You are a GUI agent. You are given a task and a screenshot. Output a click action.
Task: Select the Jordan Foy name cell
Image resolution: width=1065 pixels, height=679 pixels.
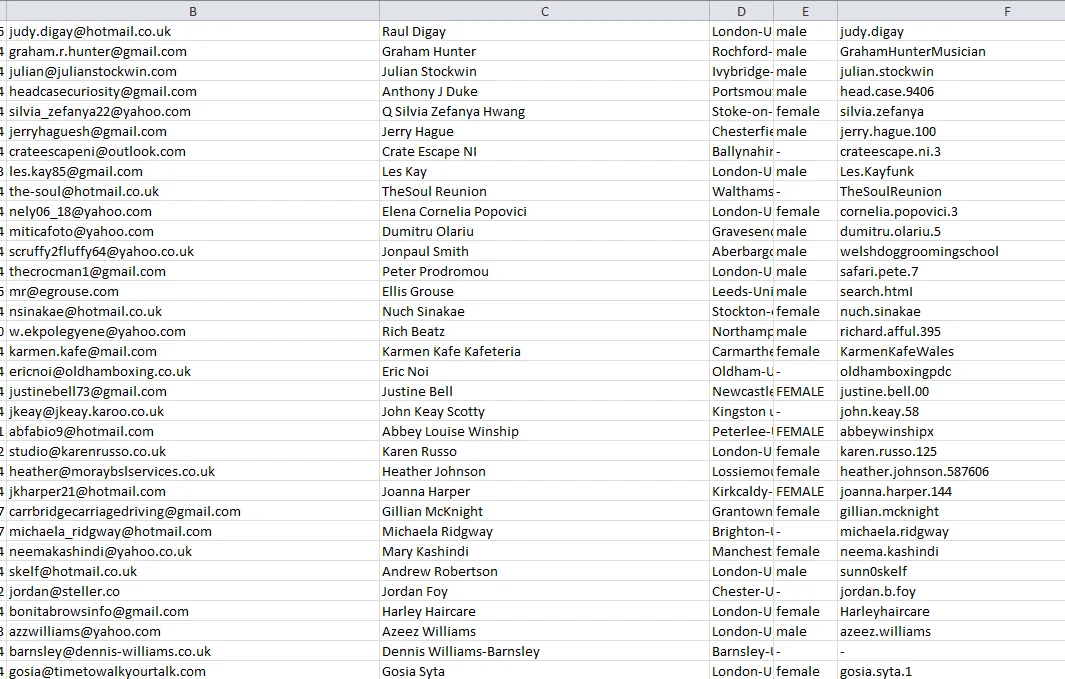415,591
